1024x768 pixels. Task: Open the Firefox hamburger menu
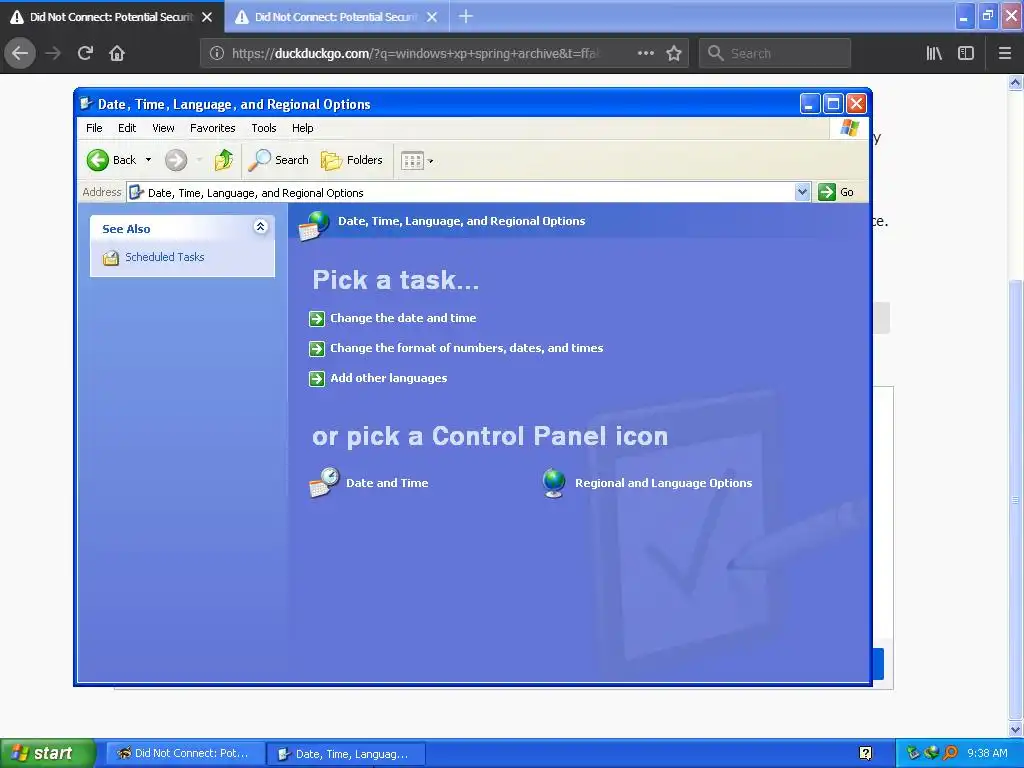point(1005,53)
